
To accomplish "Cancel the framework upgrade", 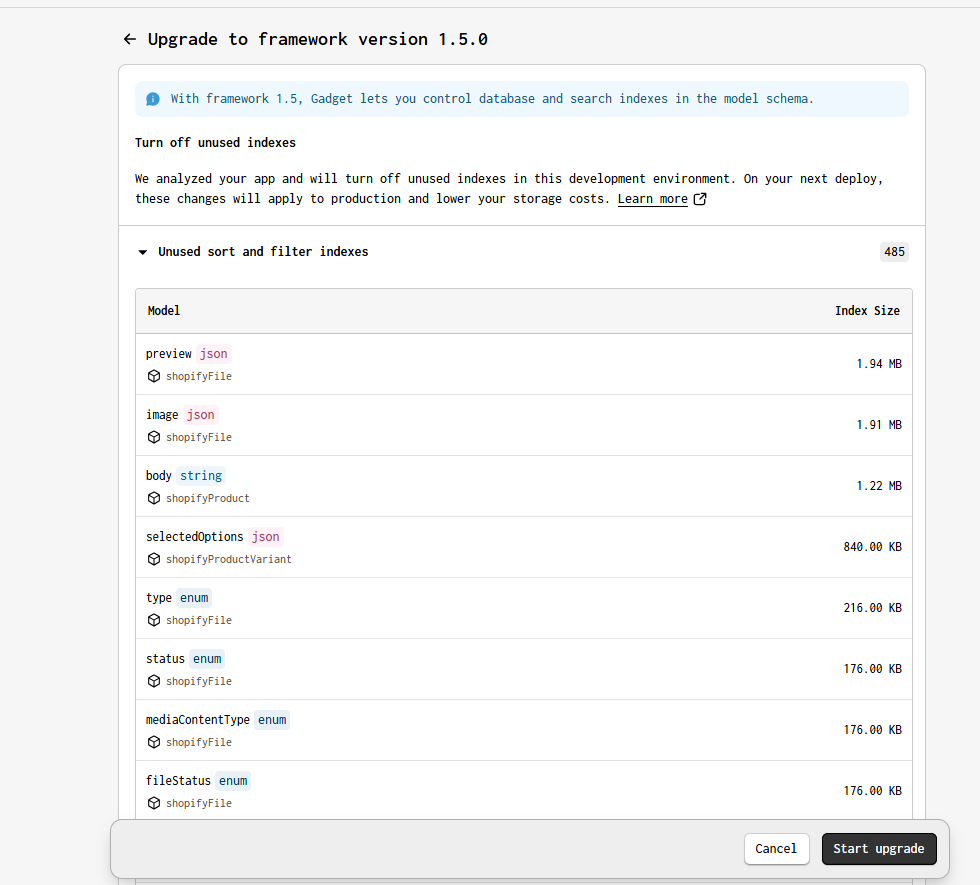I will tap(776, 849).
